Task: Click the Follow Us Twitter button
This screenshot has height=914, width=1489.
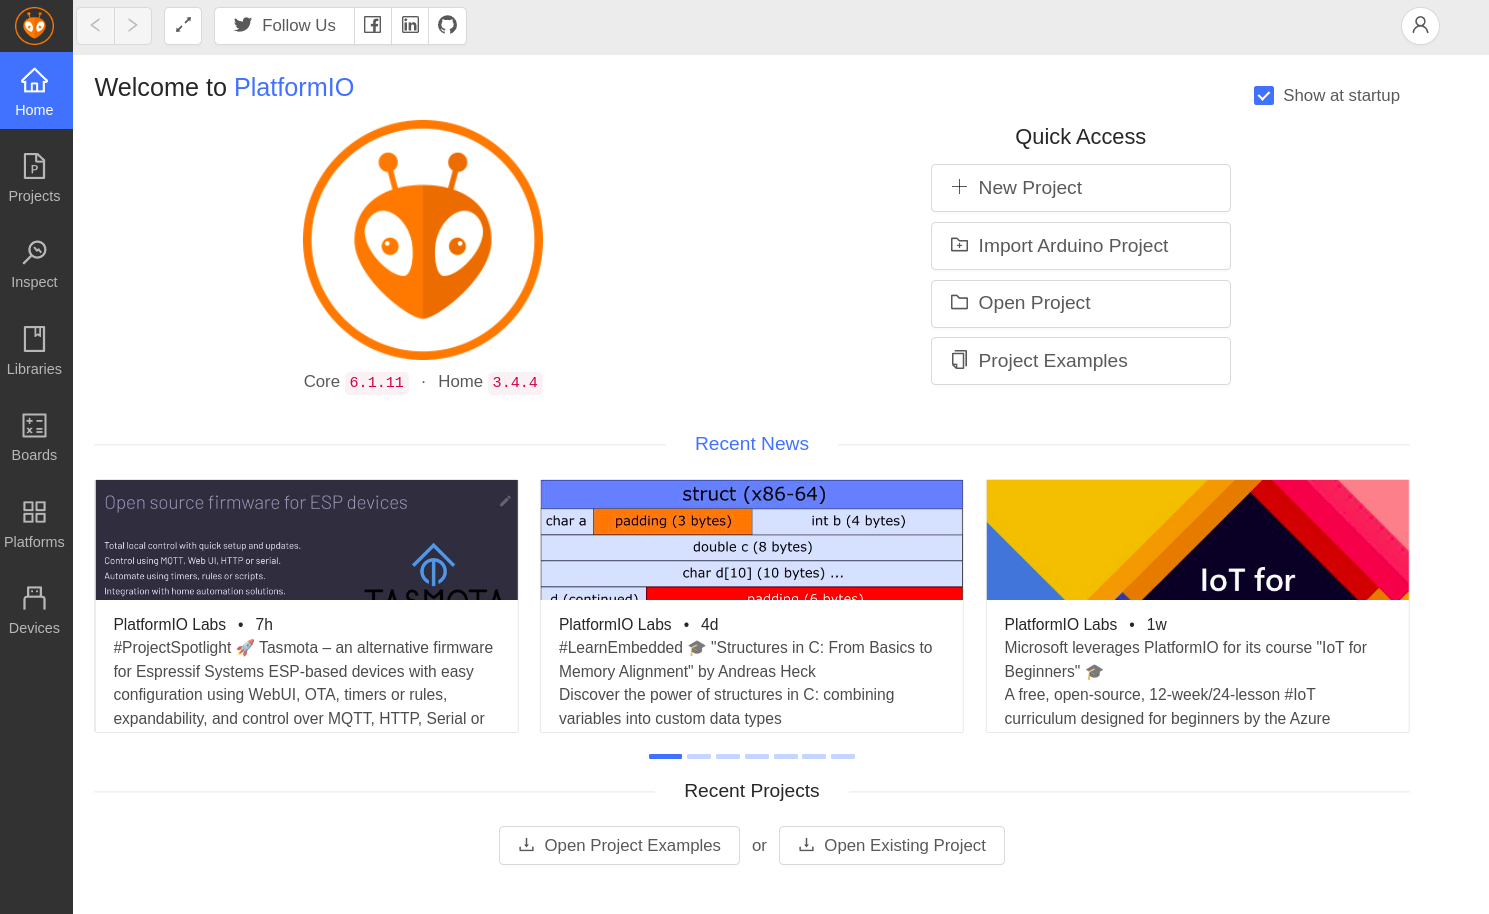Action: pyautogui.click(x=285, y=26)
